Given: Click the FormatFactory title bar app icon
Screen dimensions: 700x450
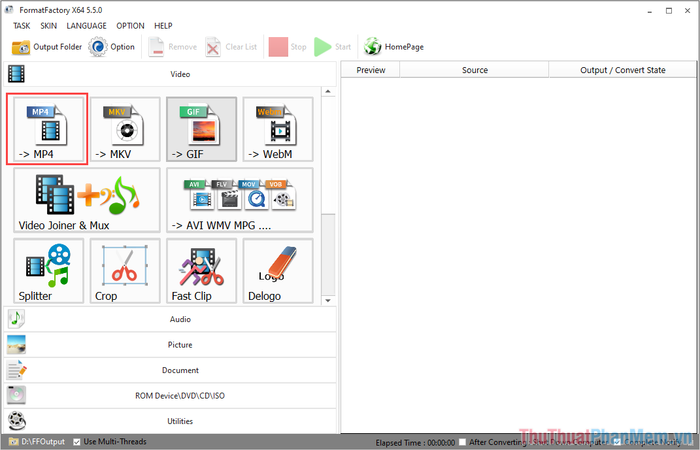Looking at the screenshot, I should (x=9, y=9).
